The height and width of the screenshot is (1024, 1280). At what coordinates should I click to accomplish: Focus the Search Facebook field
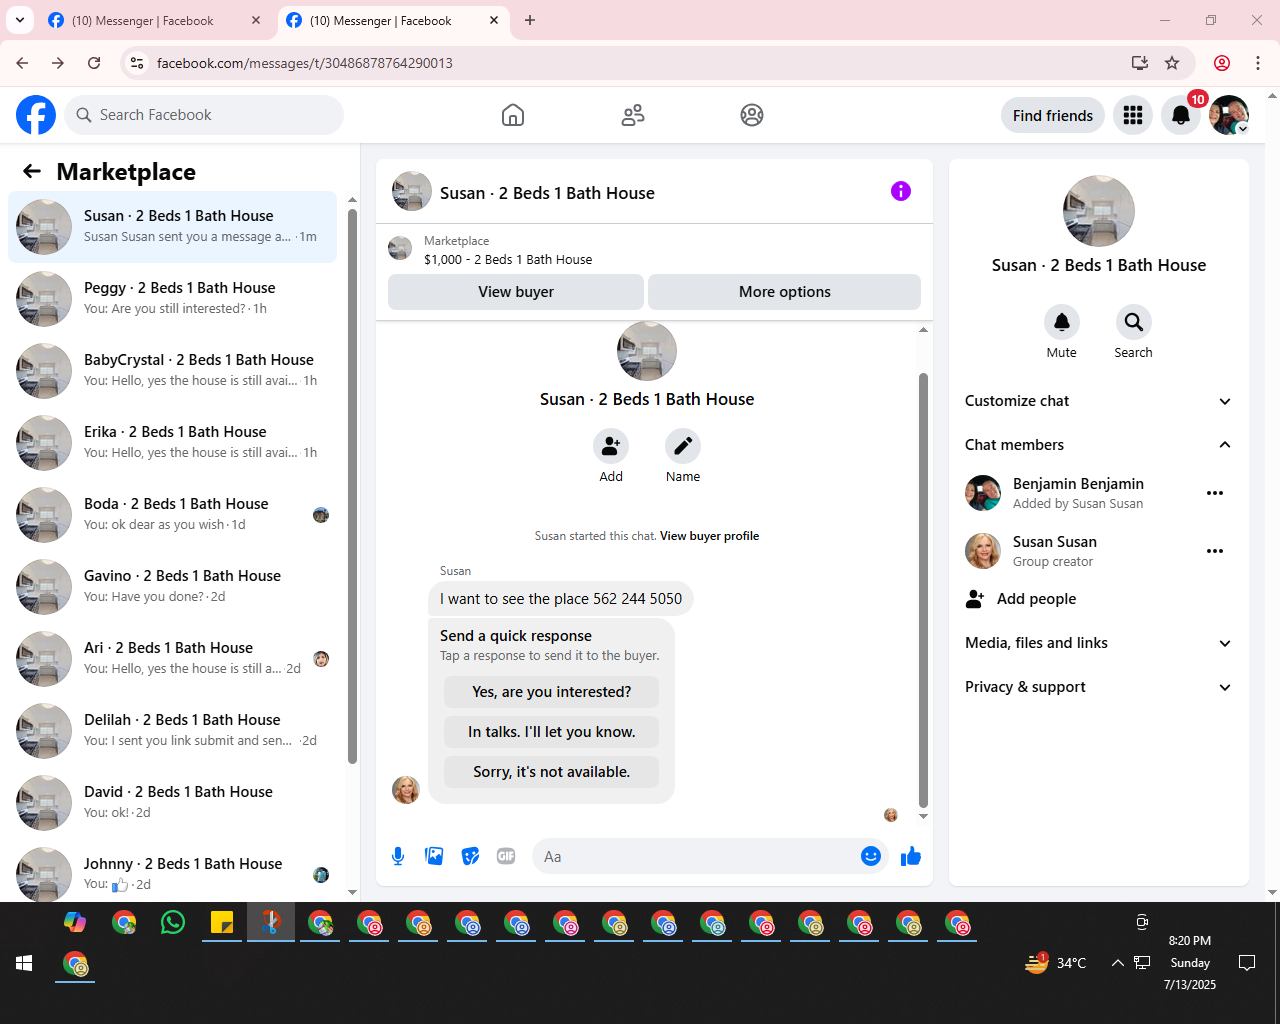[x=204, y=115]
